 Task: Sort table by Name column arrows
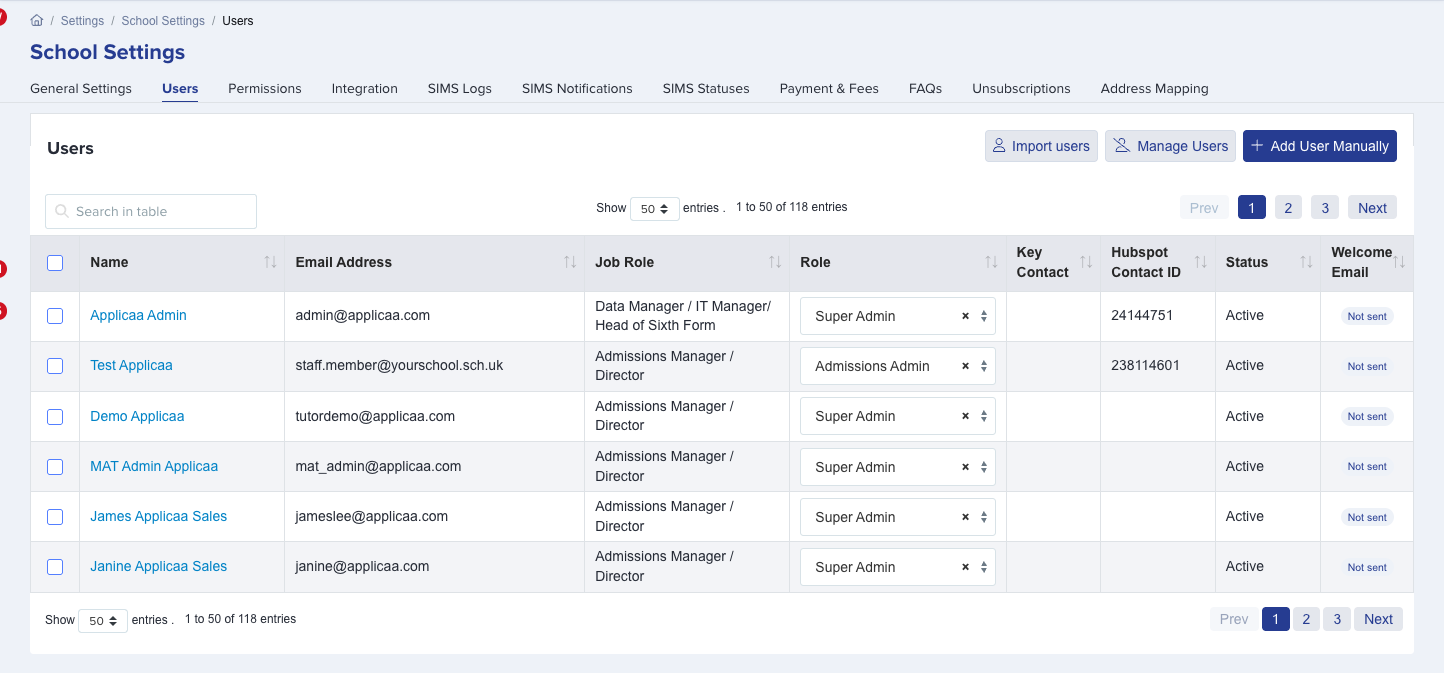point(270,262)
